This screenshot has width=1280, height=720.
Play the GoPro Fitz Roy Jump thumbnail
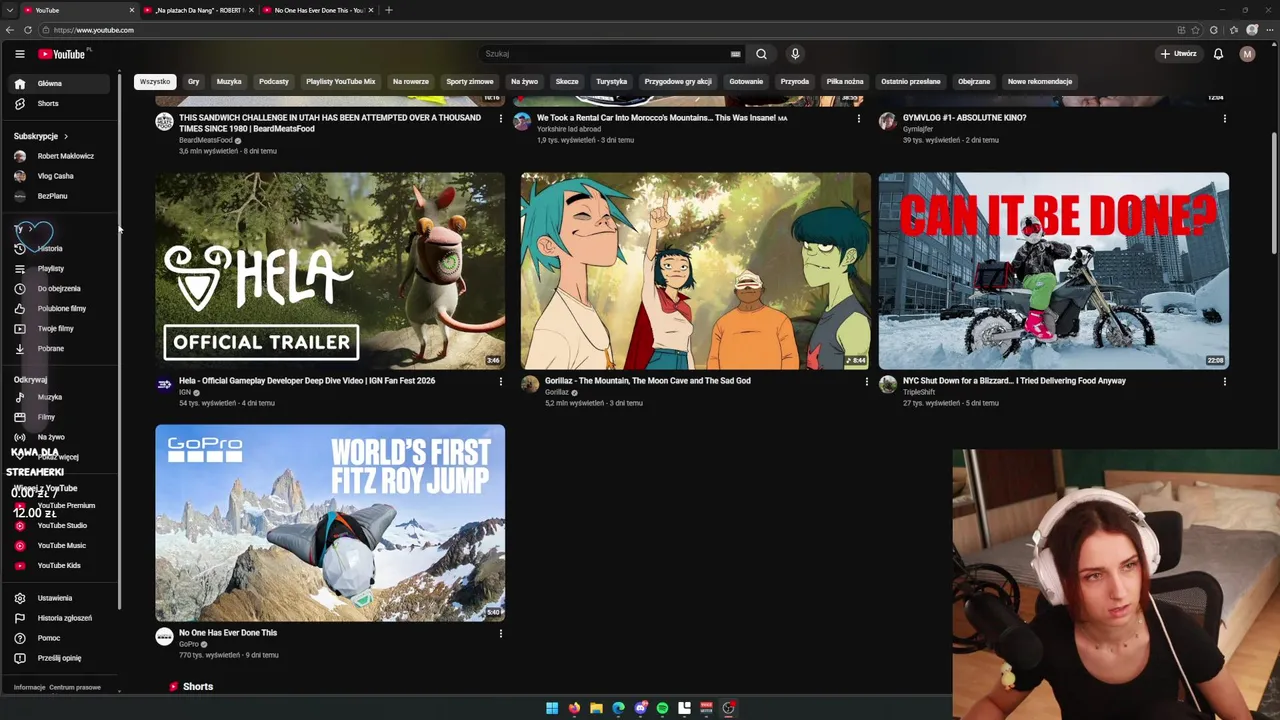click(x=330, y=523)
